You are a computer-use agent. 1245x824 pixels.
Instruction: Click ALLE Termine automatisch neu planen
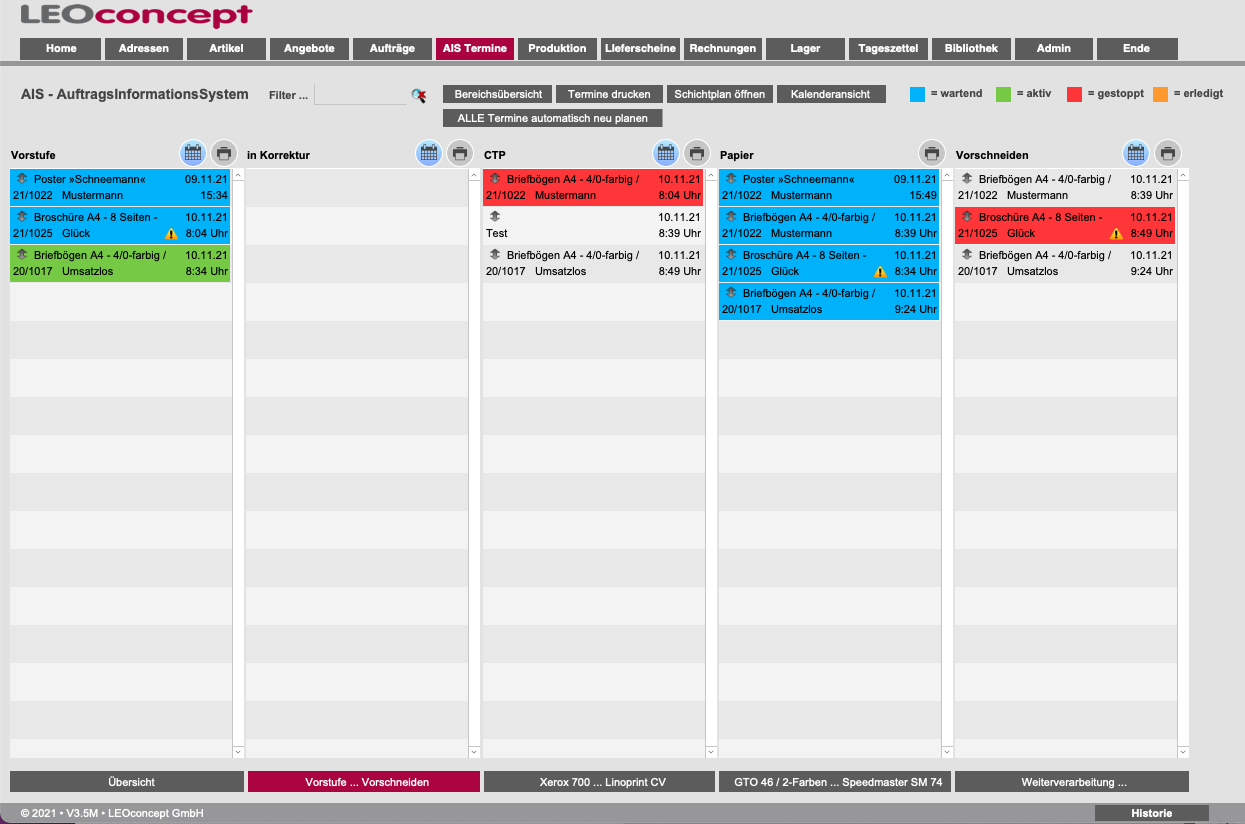pyautogui.click(x=552, y=118)
